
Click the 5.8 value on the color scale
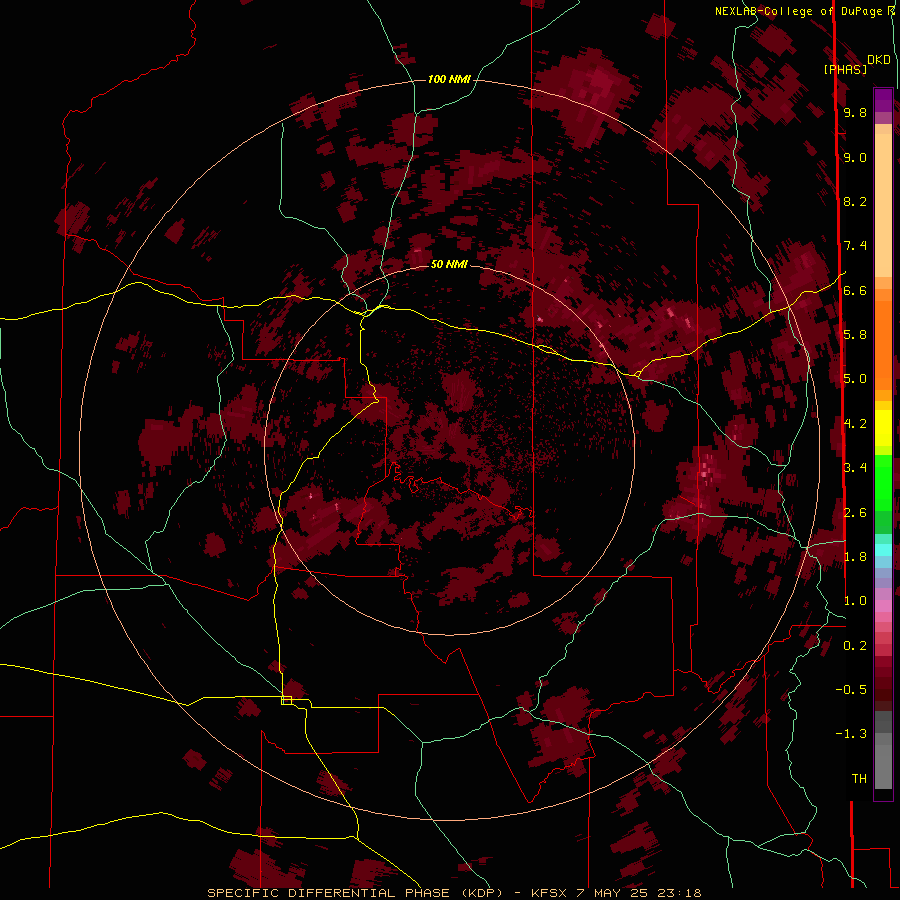tap(855, 335)
